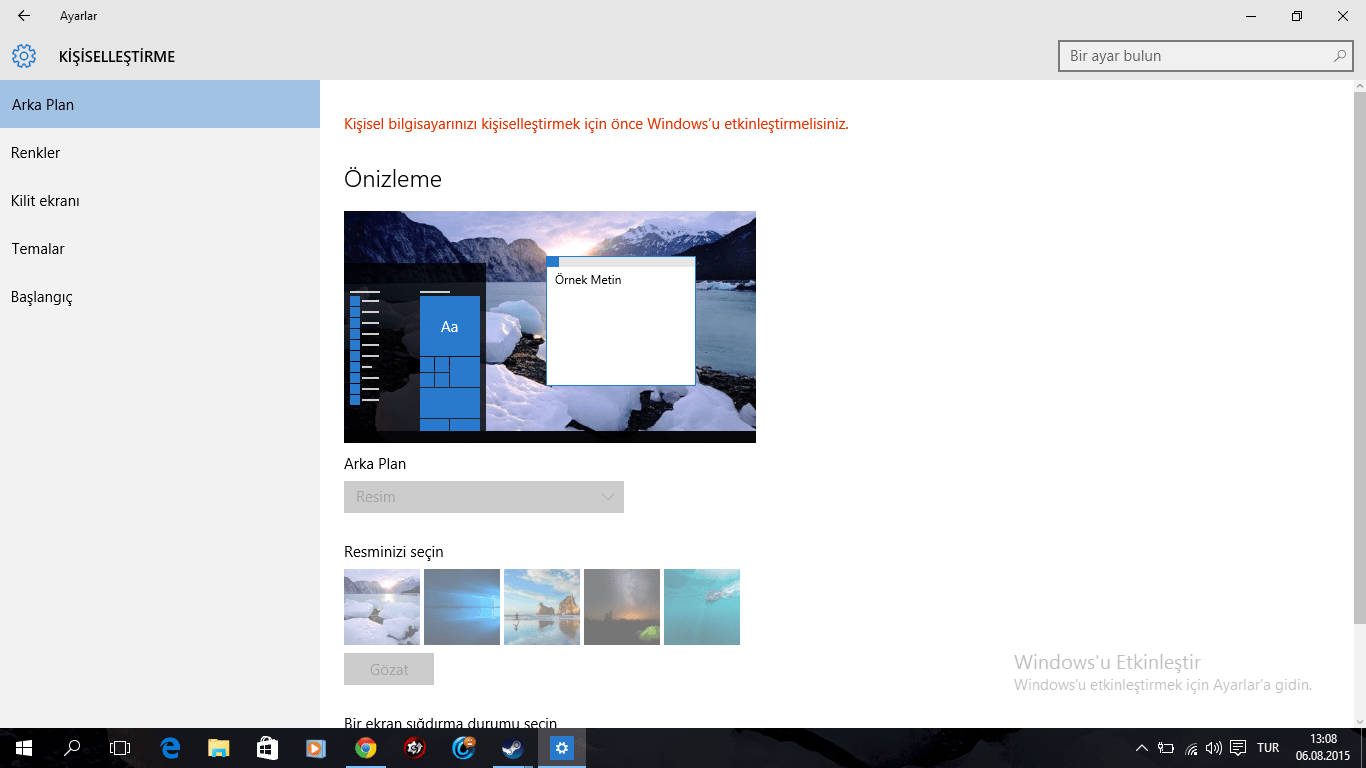The image size is (1366, 768).
Task: Launch Google Chrome from the taskbar
Action: (x=366, y=748)
